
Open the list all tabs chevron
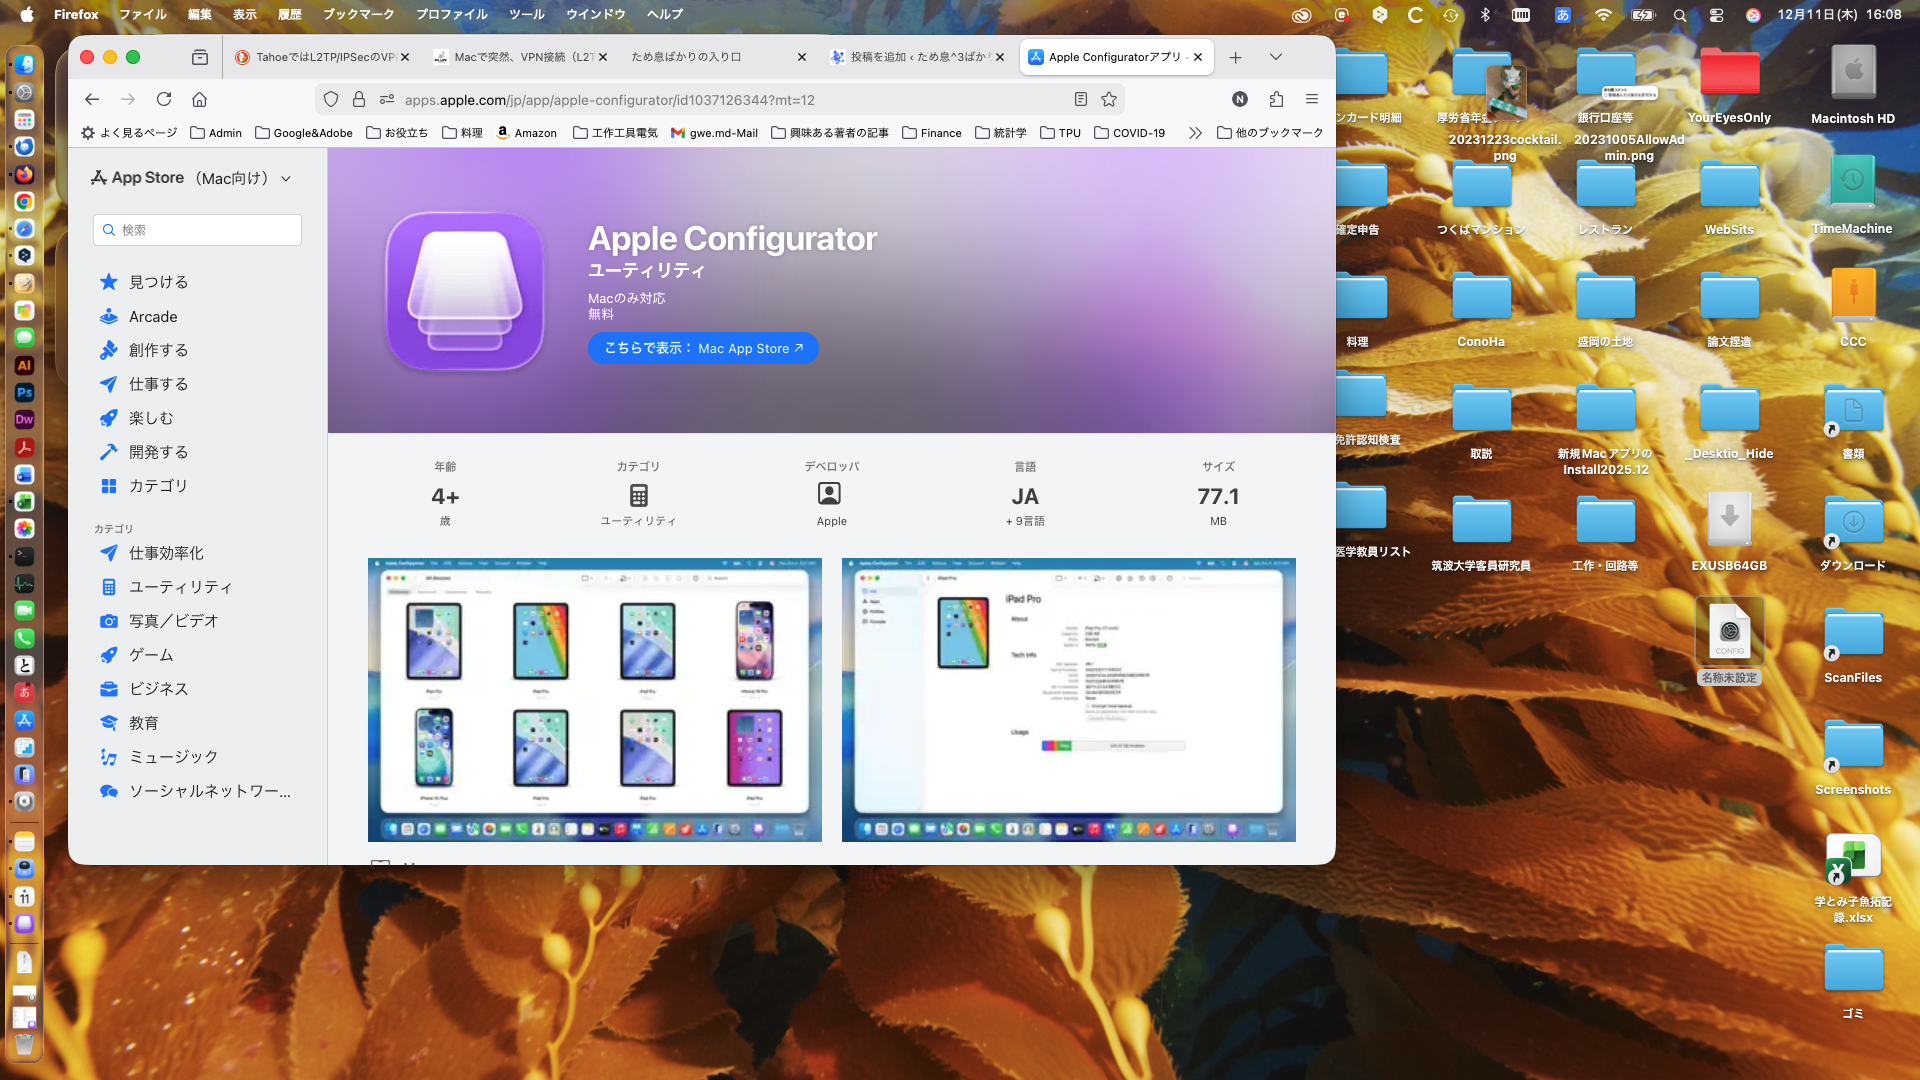(1275, 57)
